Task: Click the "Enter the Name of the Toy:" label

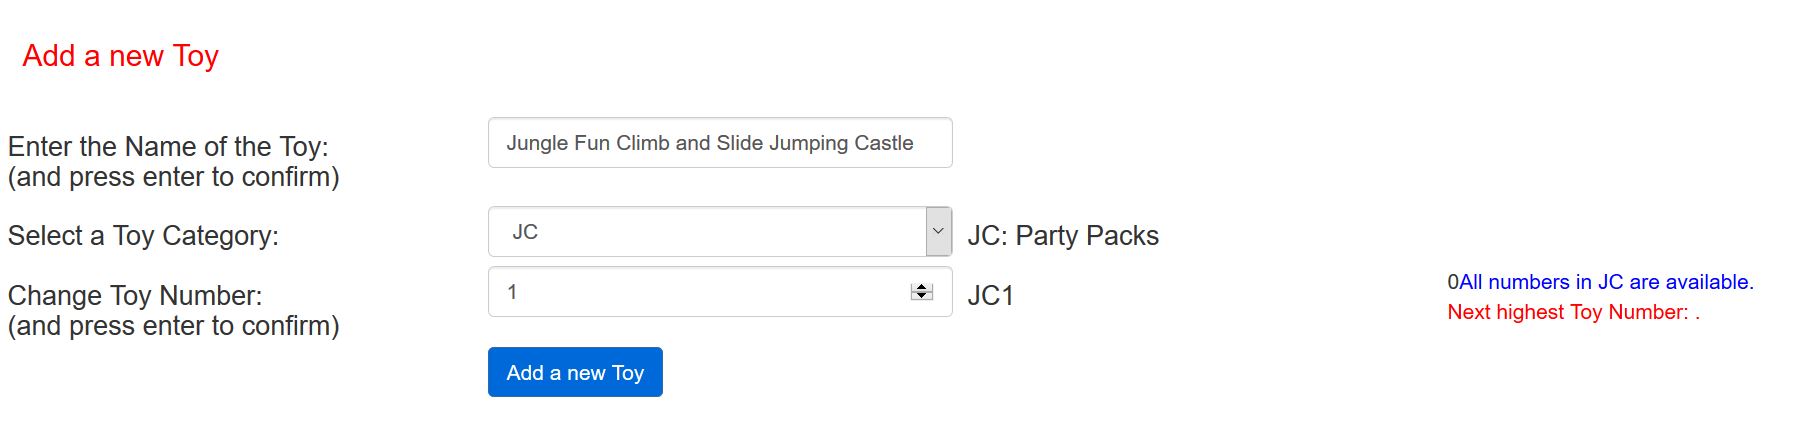Action: [x=168, y=147]
